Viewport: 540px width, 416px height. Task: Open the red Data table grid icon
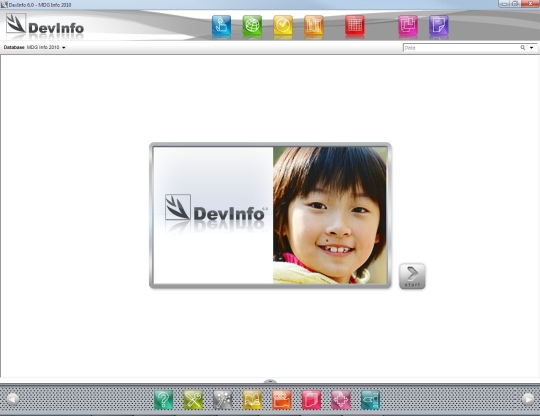pos(355,25)
